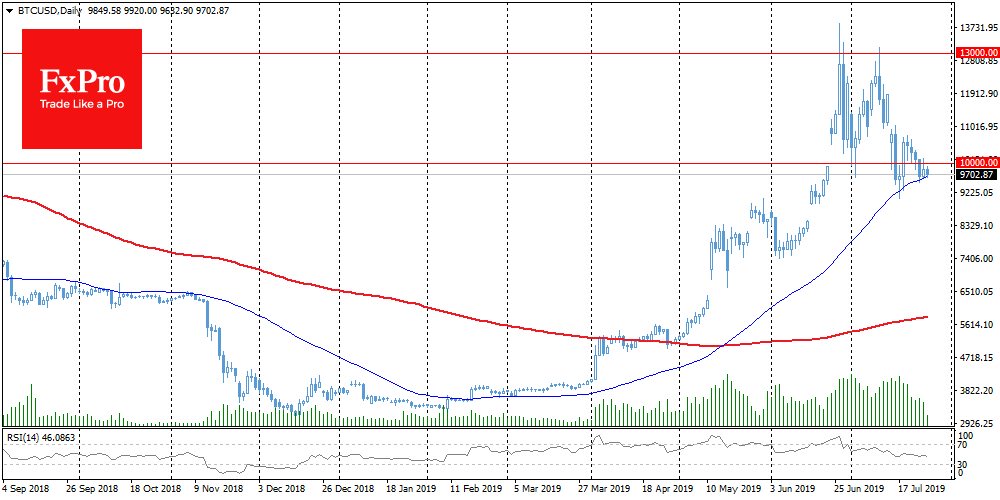Select the 5614.10 price axis label
Screen dimensions: 1000x500
pos(975,325)
